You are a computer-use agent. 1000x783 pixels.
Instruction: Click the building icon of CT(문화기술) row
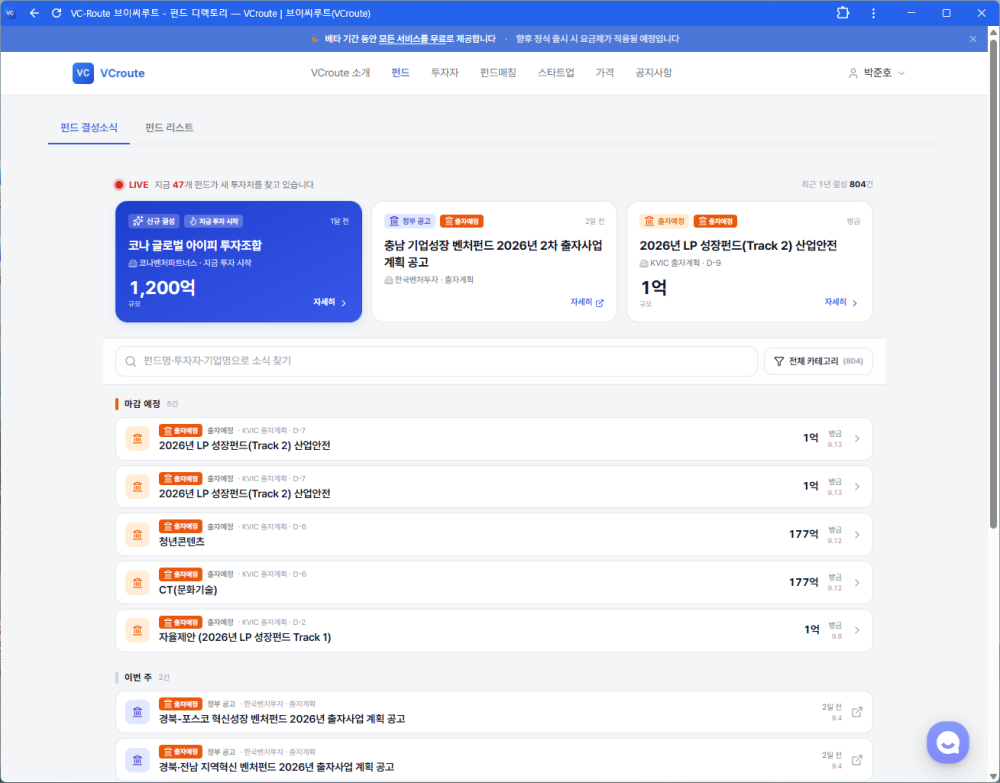click(x=137, y=583)
